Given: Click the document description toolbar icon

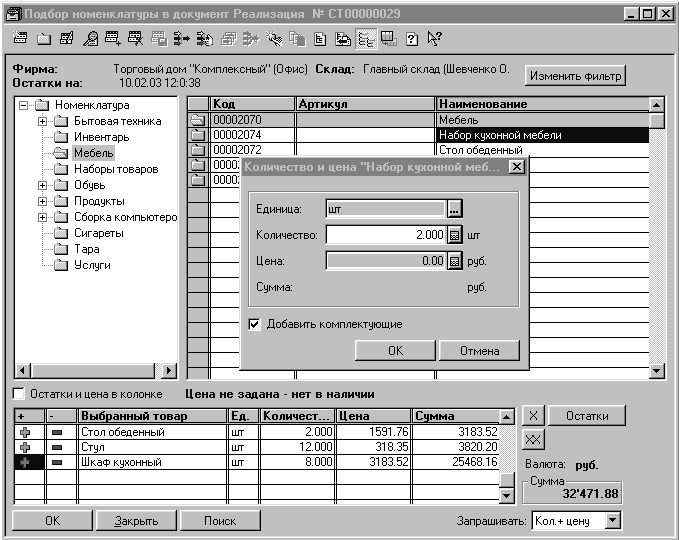Looking at the screenshot, I should pyautogui.click(x=320, y=39).
